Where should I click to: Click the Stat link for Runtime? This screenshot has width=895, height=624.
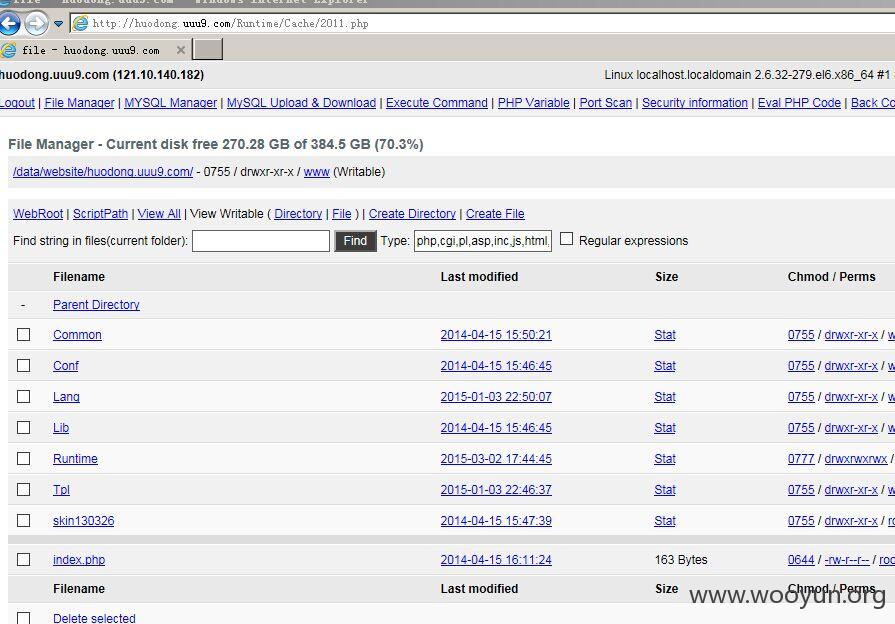point(665,459)
